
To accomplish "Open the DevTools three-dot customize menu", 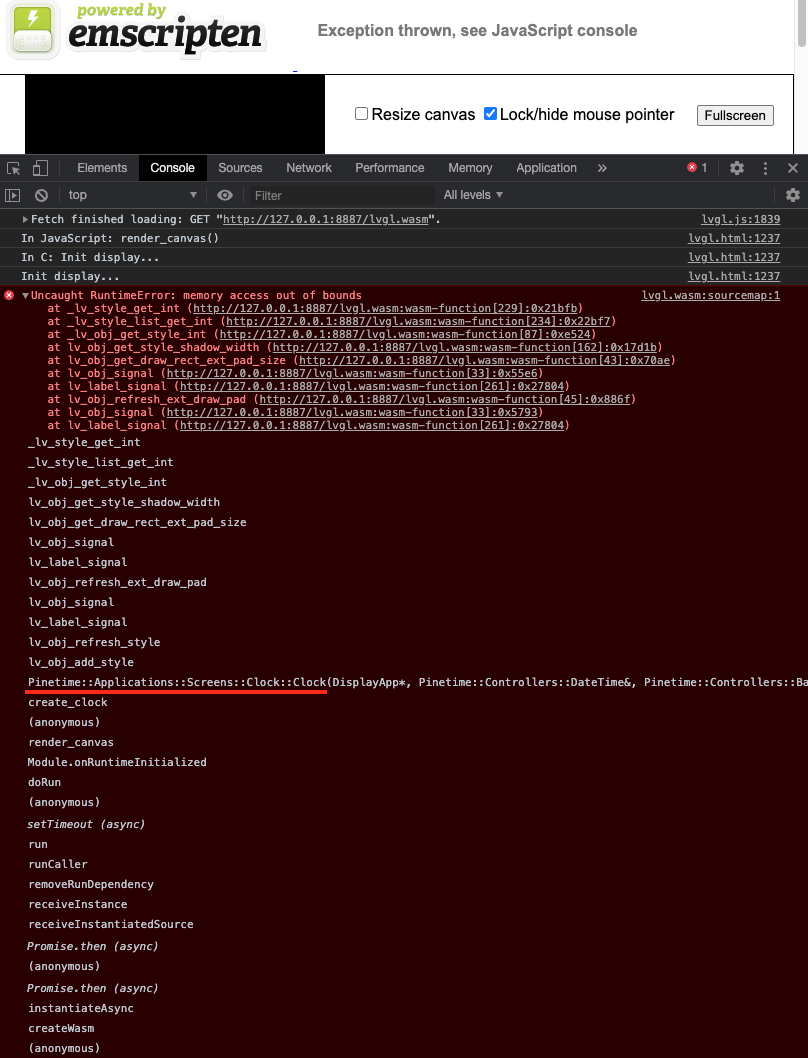I will tap(766, 168).
